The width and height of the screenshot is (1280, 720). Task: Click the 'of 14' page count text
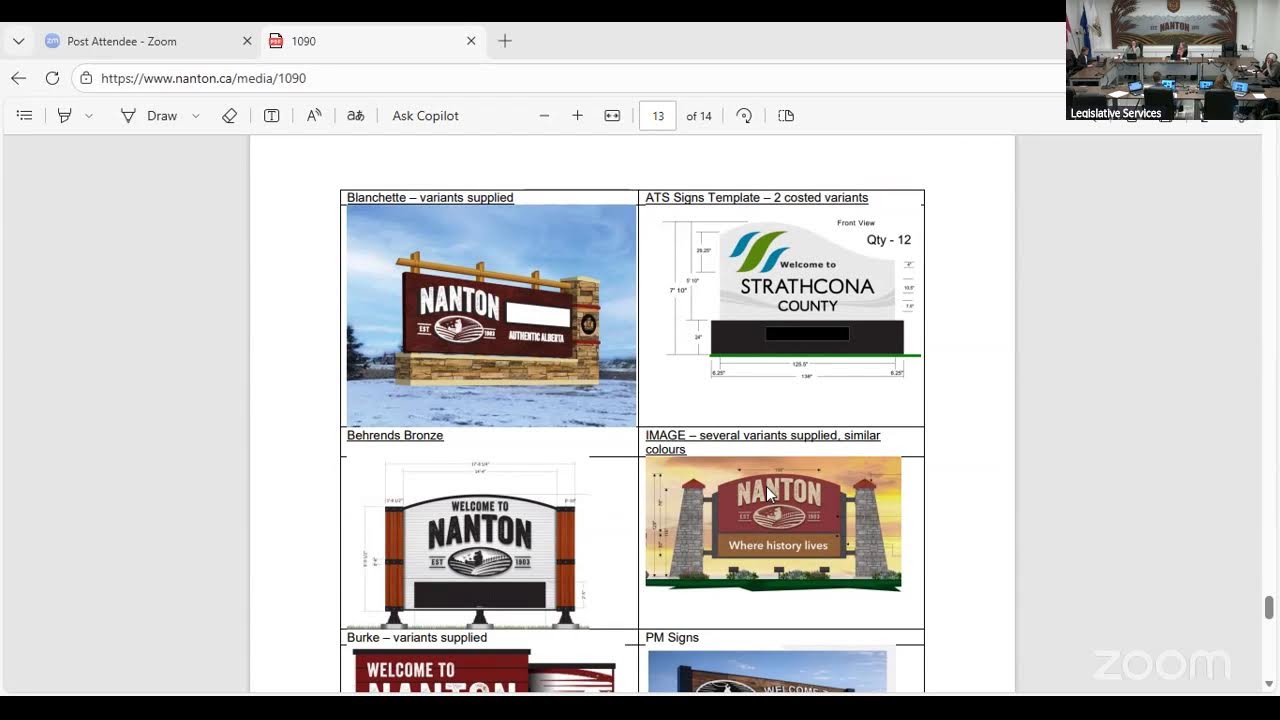click(x=699, y=116)
